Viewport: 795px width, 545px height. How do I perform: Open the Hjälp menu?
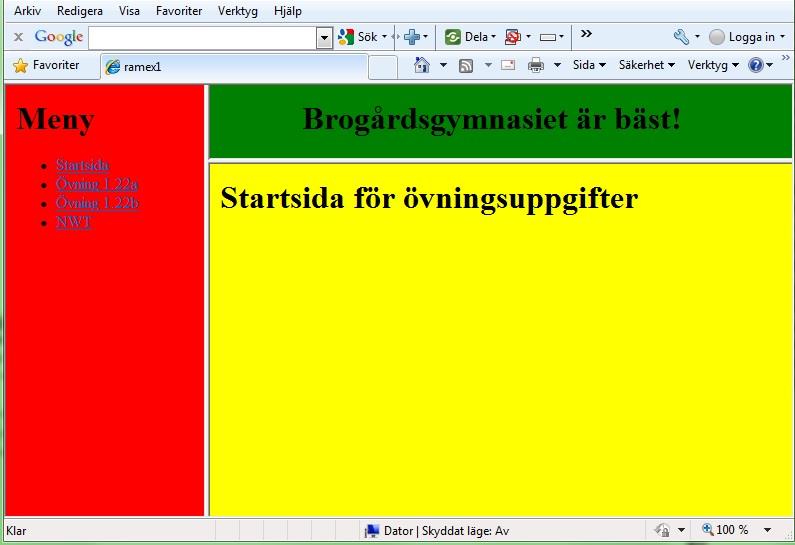coord(287,11)
